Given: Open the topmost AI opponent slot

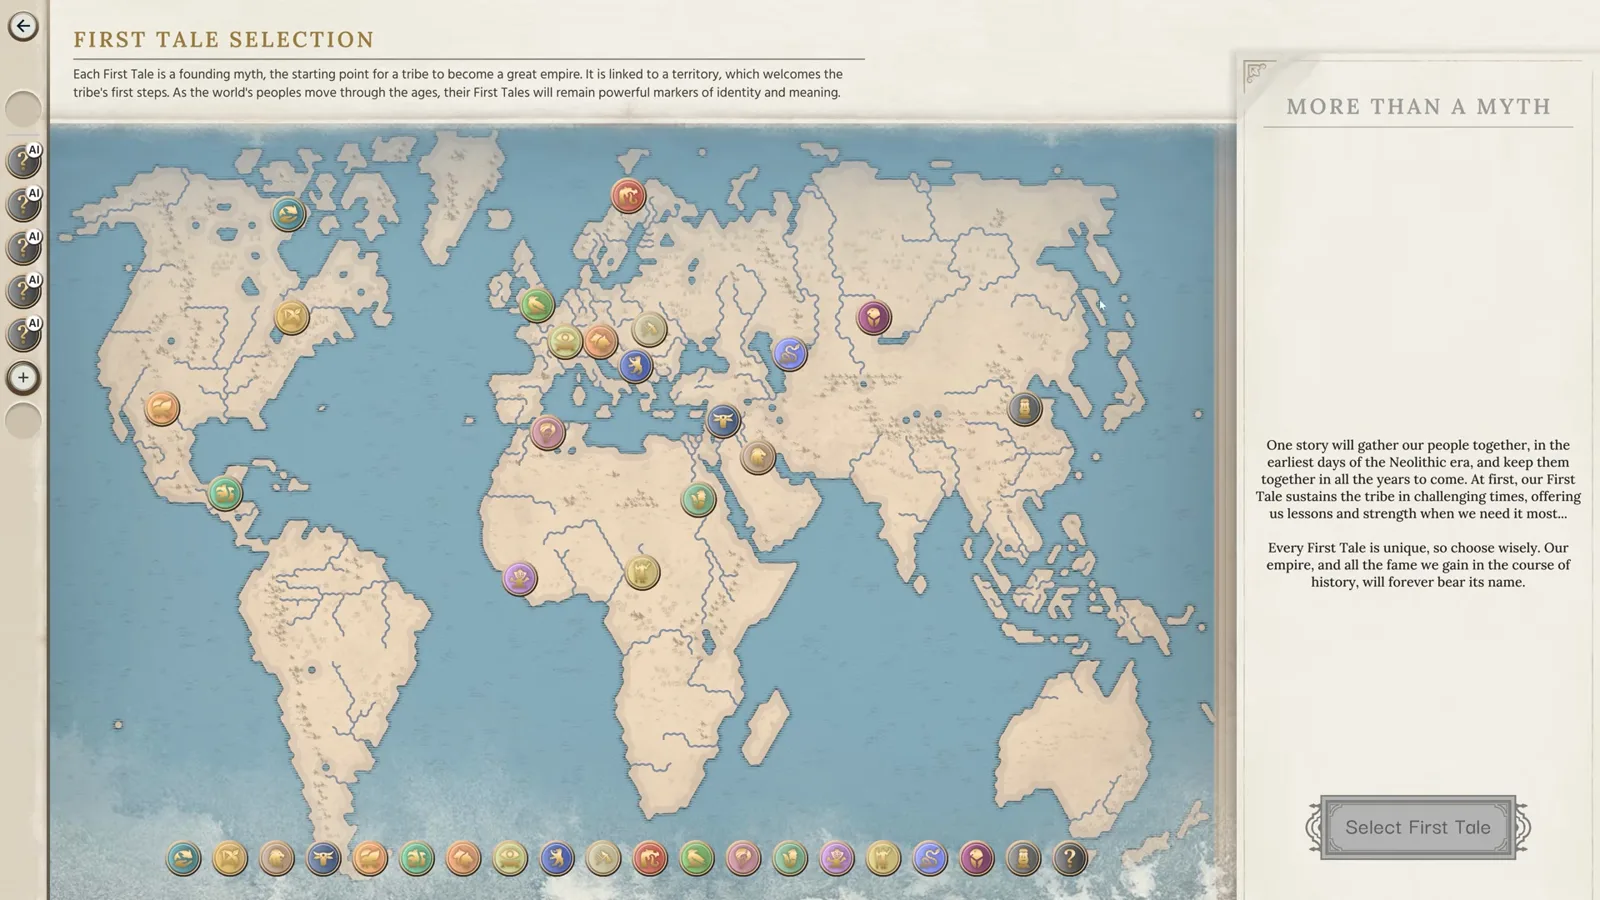Looking at the screenshot, I should pyautogui.click(x=23, y=160).
